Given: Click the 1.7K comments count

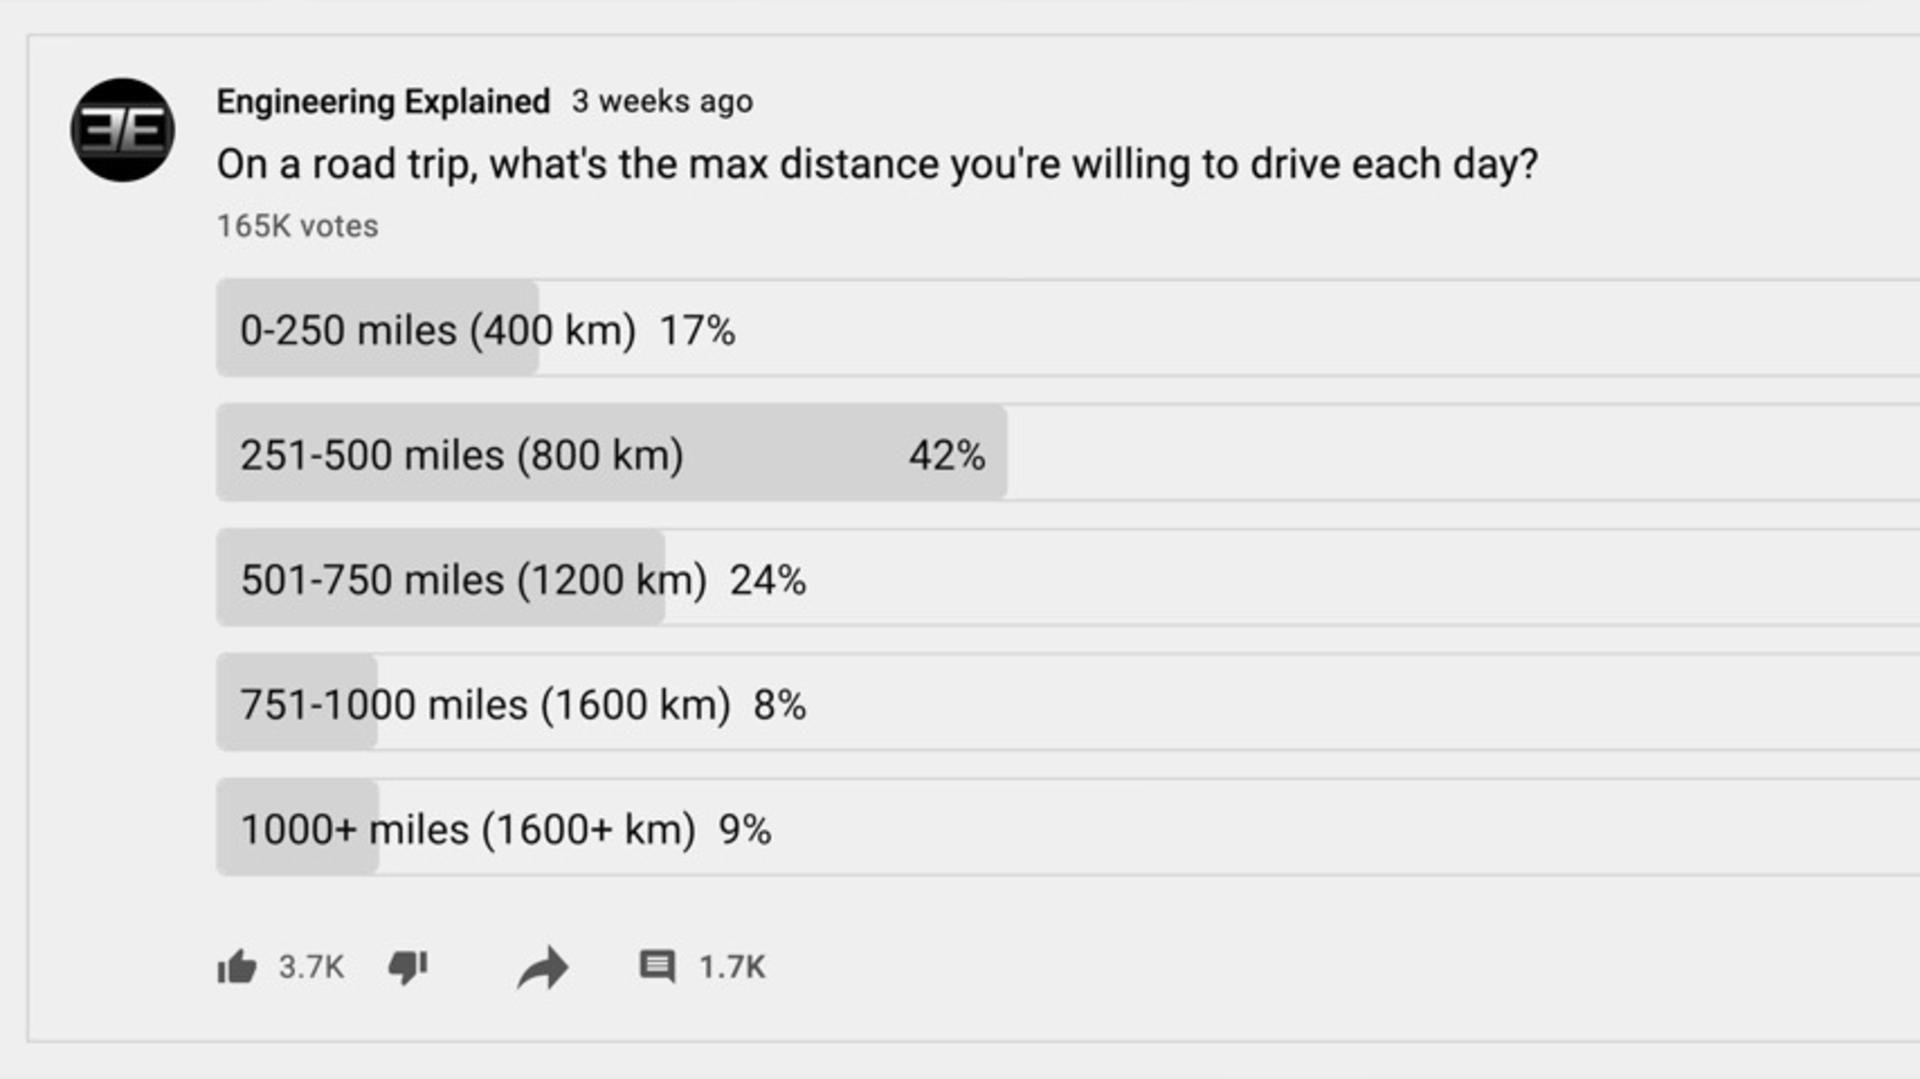Looking at the screenshot, I should (x=732, y=967).
